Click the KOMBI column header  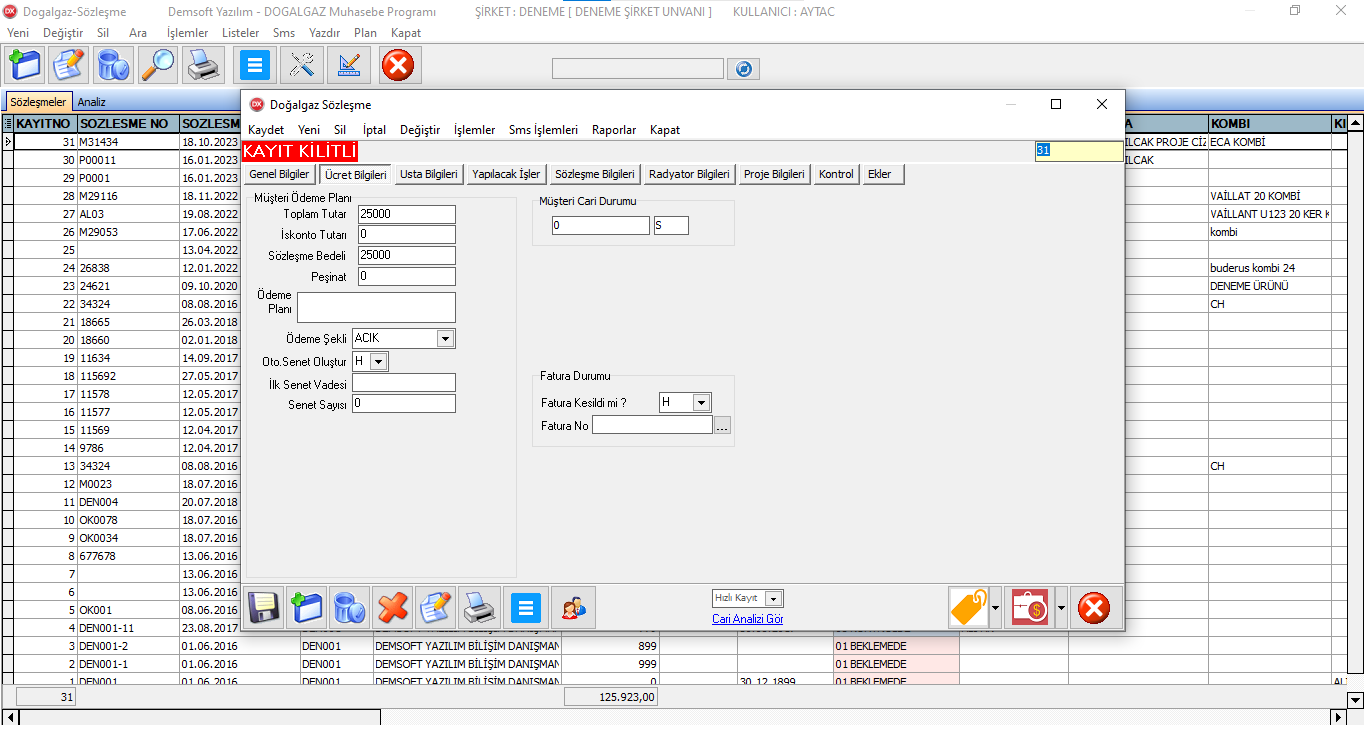click(x=1268, y=123)
